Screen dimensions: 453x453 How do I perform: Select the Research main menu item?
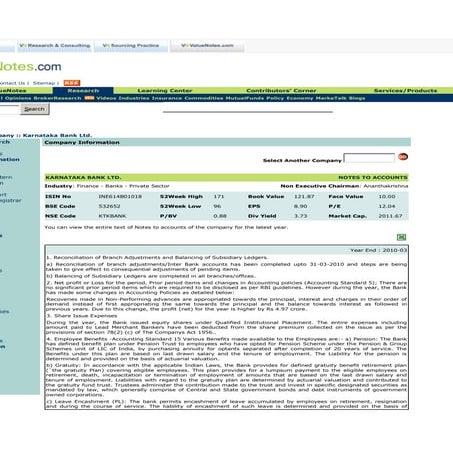point(83,91)
